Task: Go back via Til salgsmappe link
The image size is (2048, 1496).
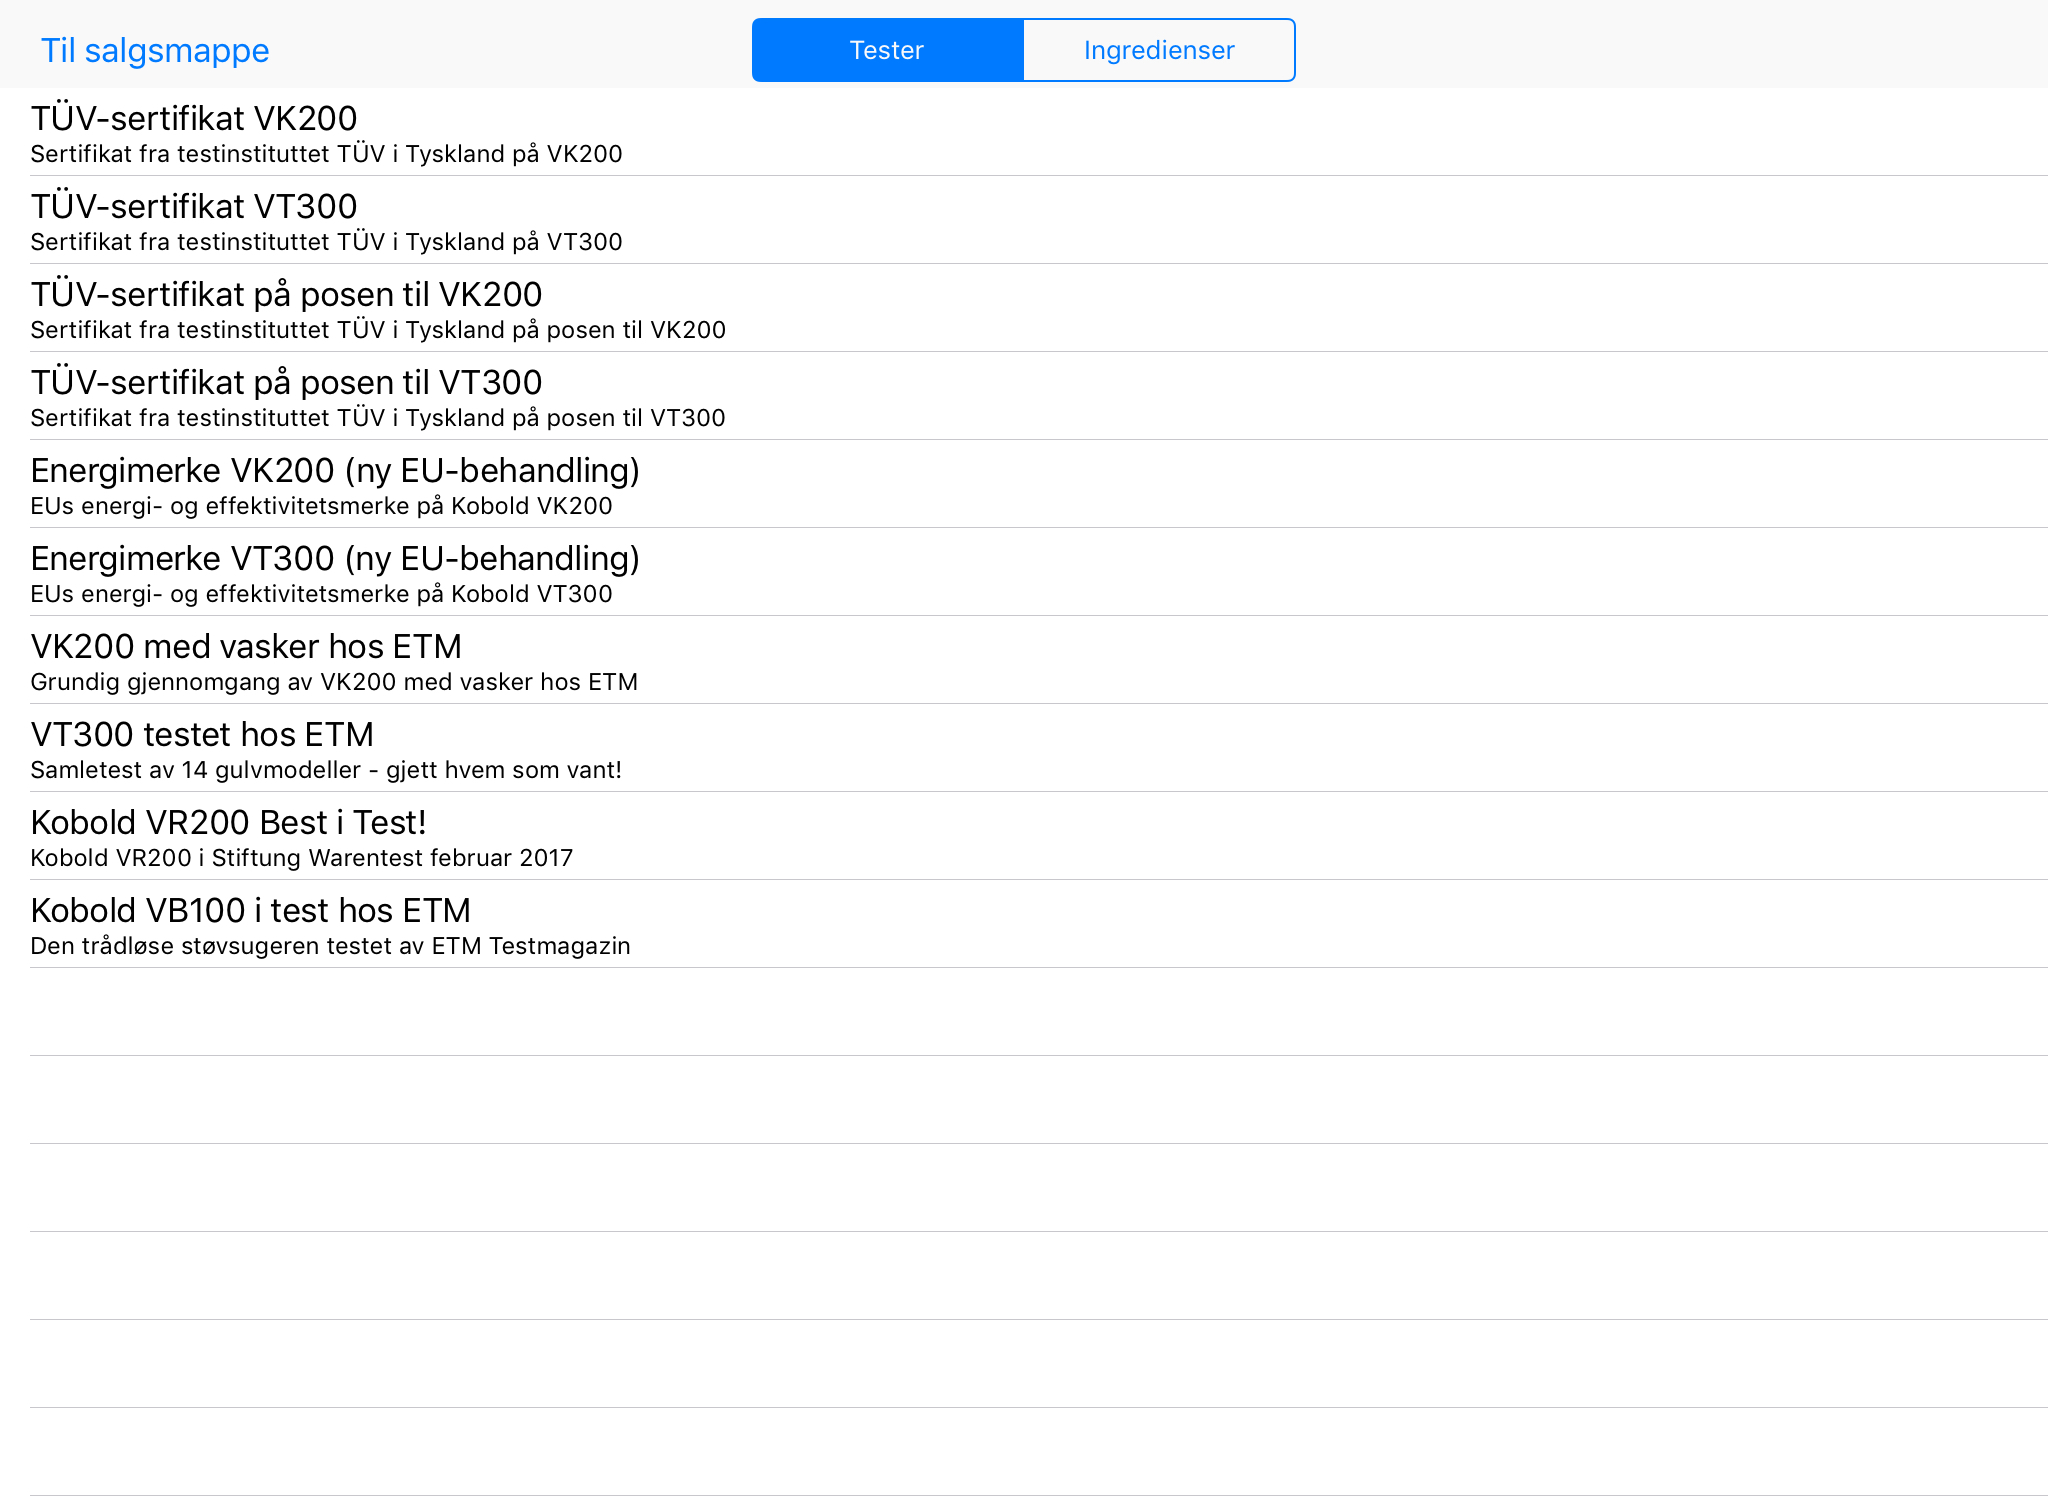Action: tap(155, 50)
